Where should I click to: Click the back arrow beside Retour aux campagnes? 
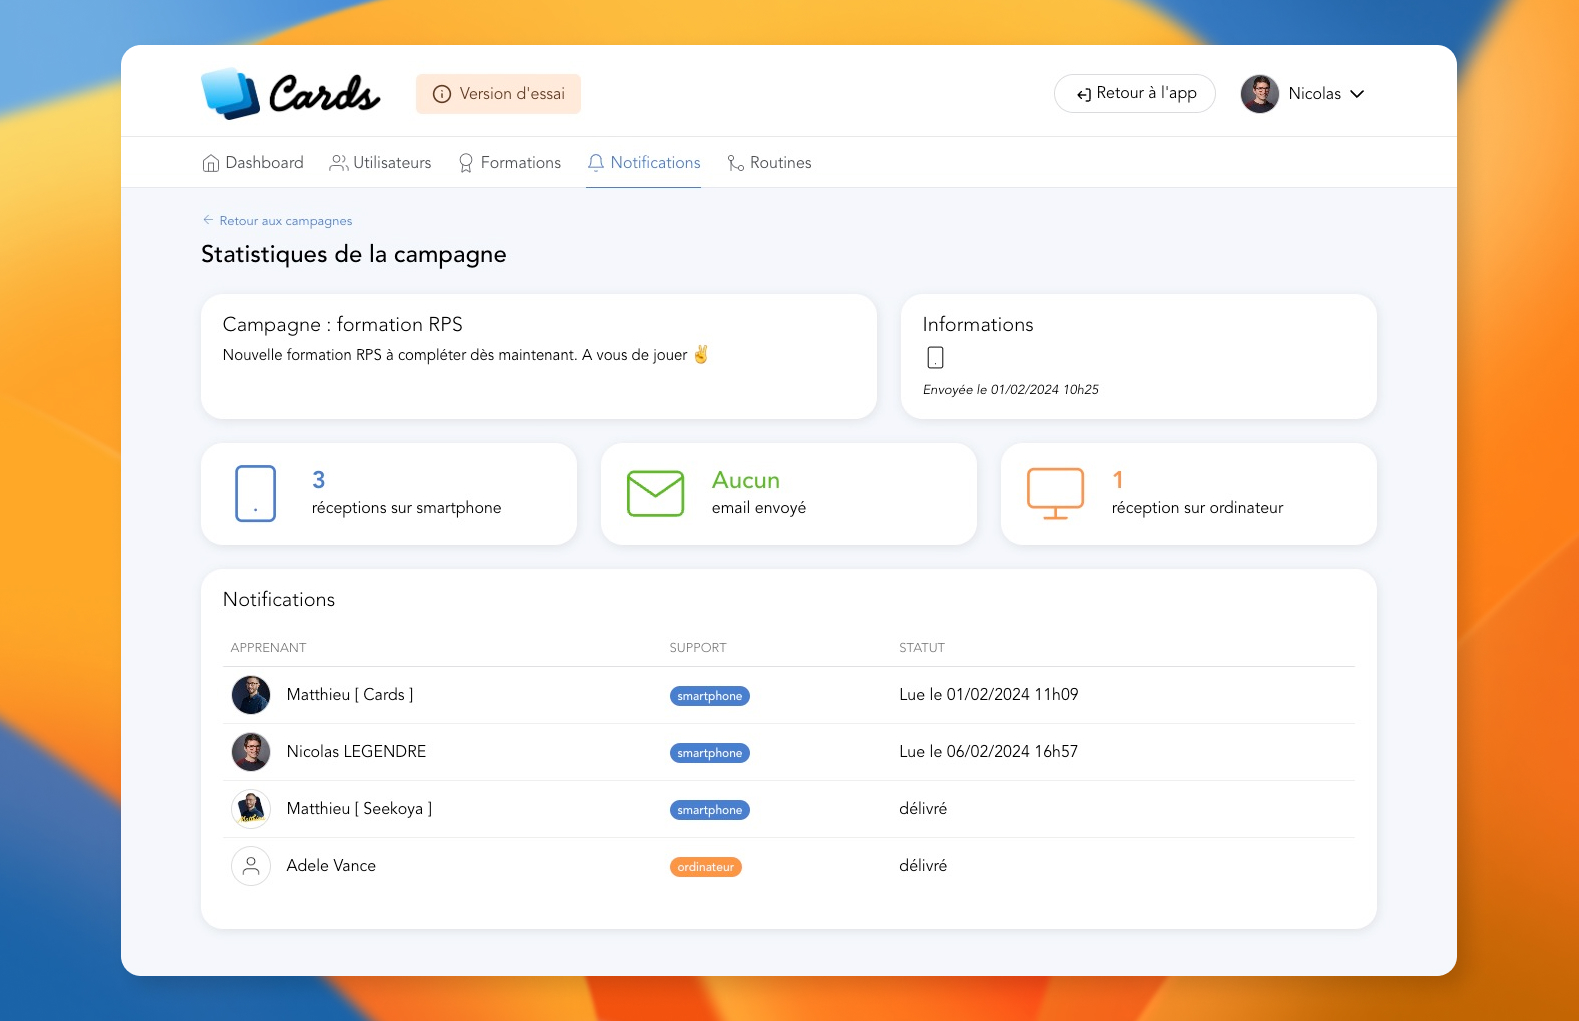pos(208,220)
